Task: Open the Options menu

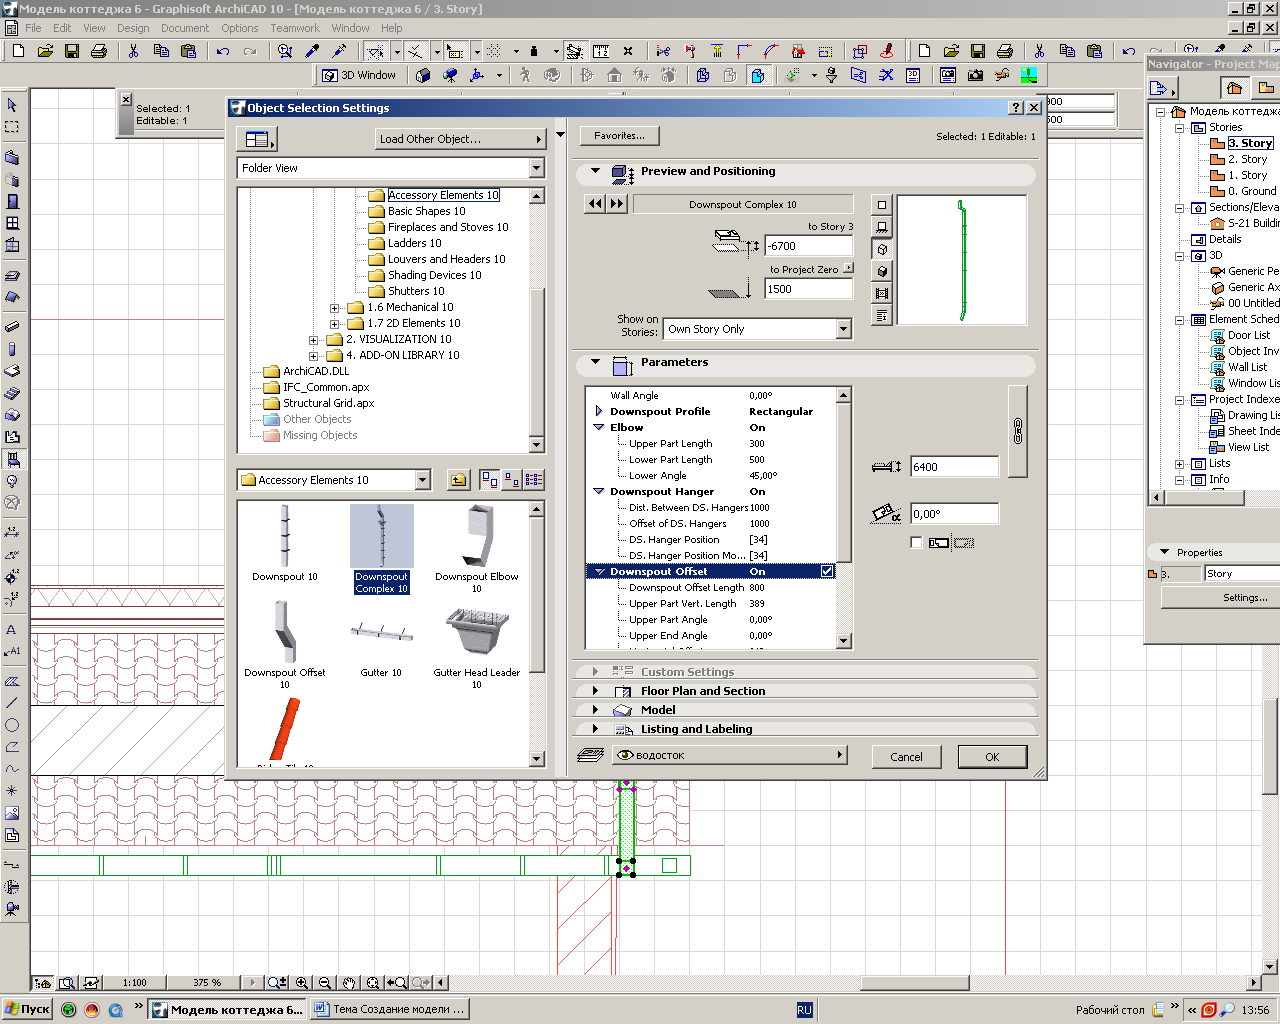Action: (240, 28)
